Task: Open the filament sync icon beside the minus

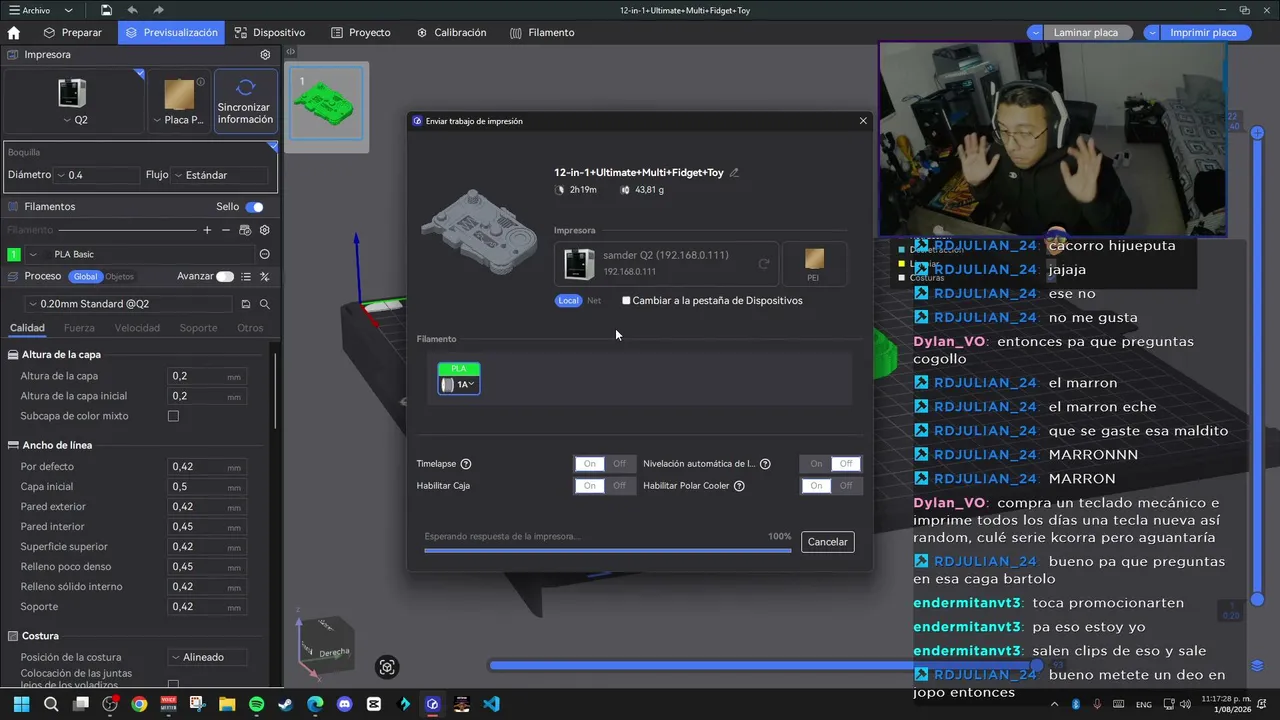Action: pos(246,230)
